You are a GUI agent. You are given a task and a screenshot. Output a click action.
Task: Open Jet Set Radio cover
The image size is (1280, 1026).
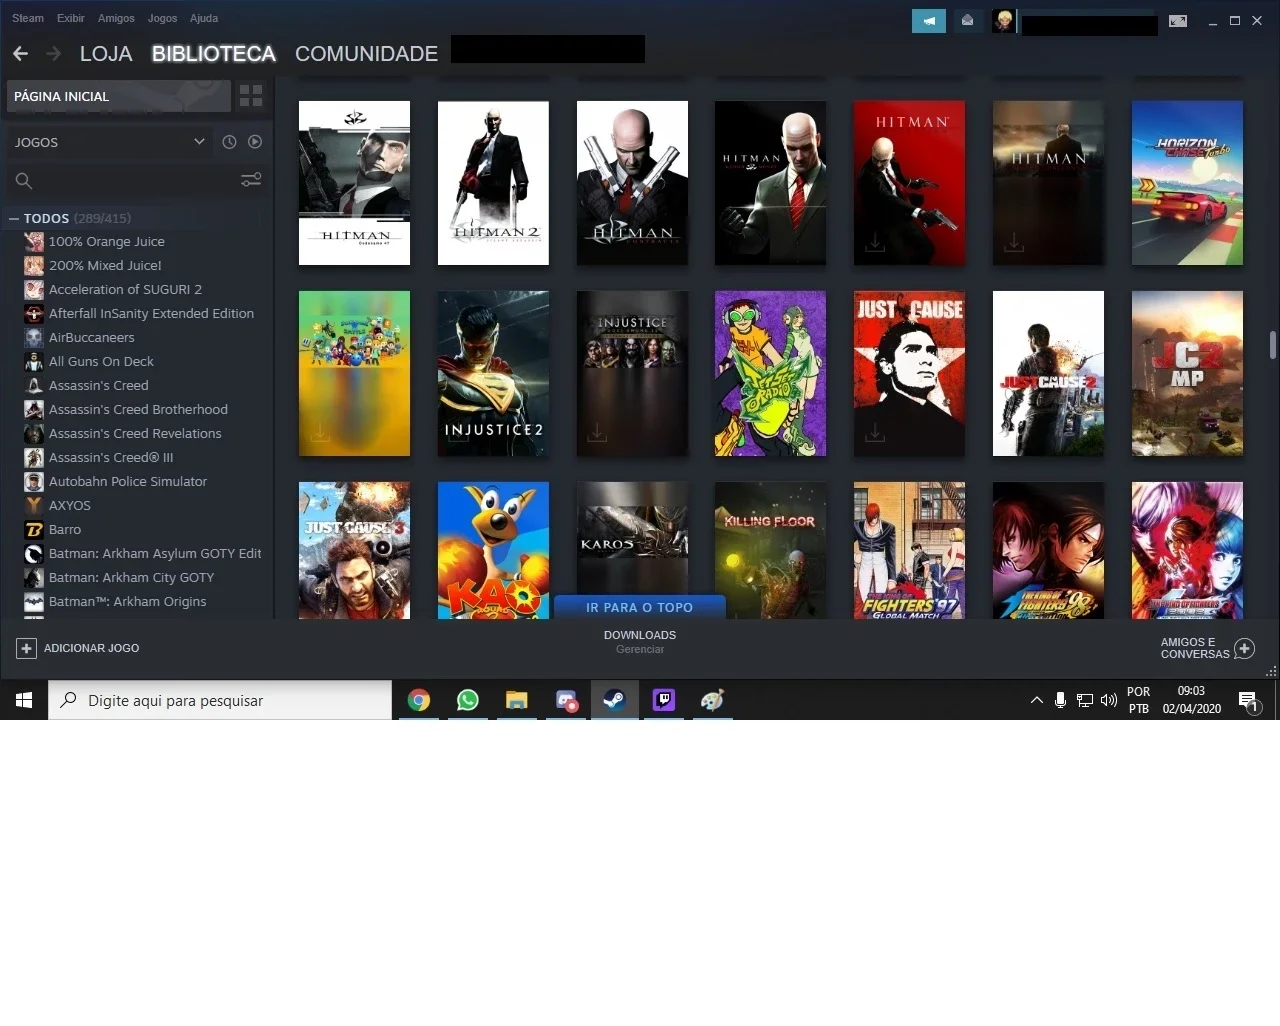point(770,373)
